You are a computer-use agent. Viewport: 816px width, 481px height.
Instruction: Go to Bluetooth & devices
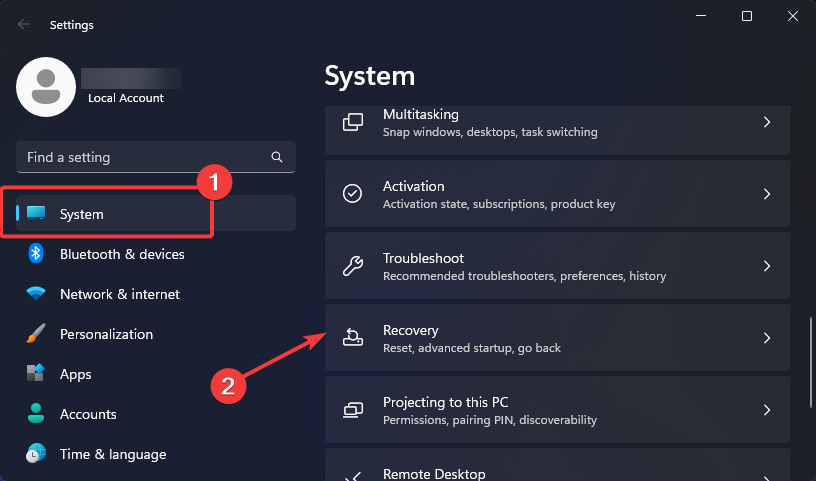coord(156,254)
